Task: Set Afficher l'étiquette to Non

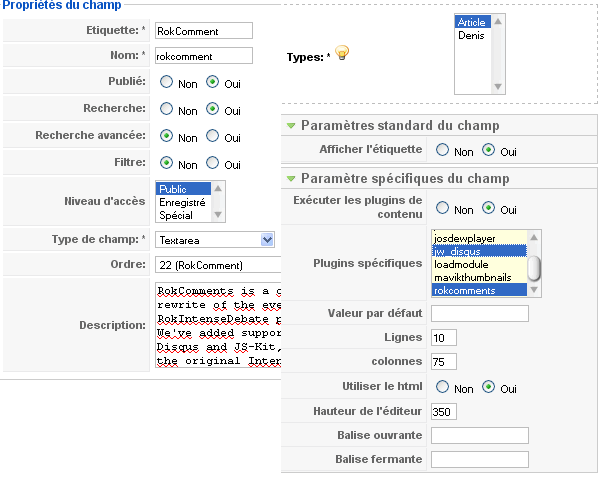Action: click(x=442, y=150)
